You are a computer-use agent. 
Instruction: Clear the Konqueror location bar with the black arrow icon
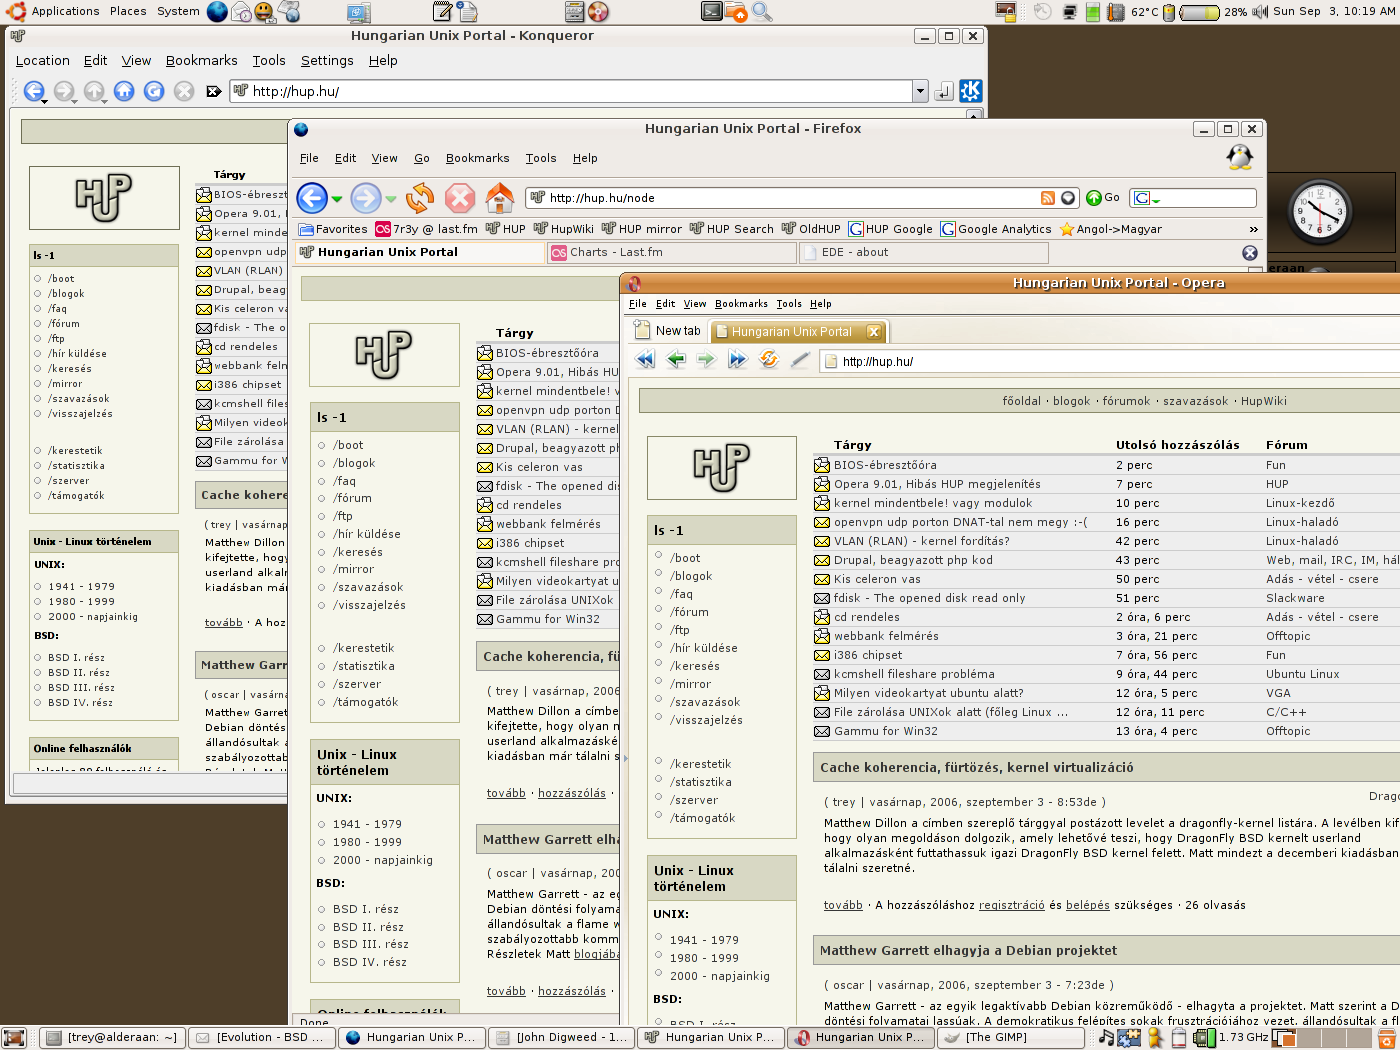tap(213, 91)
